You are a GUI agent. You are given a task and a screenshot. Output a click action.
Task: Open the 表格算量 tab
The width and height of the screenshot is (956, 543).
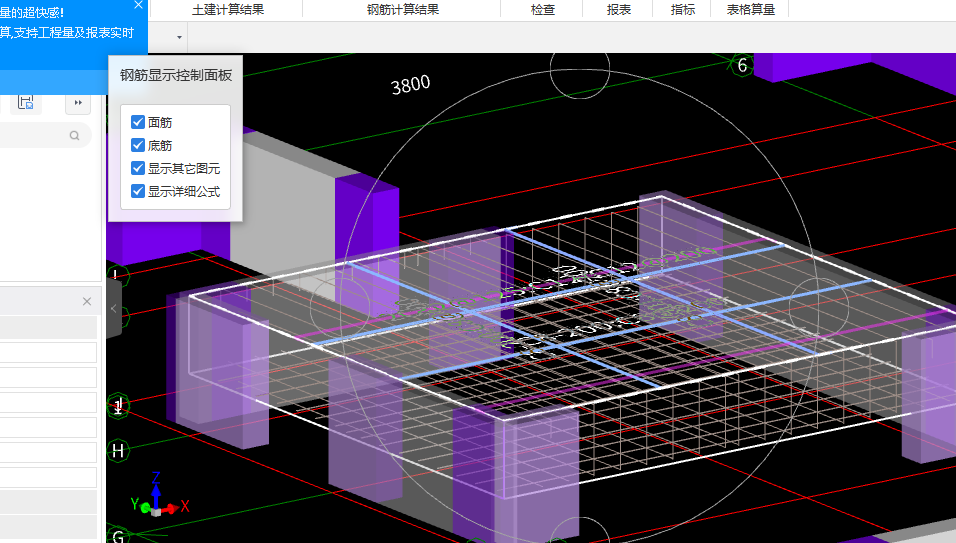[751, 10]
